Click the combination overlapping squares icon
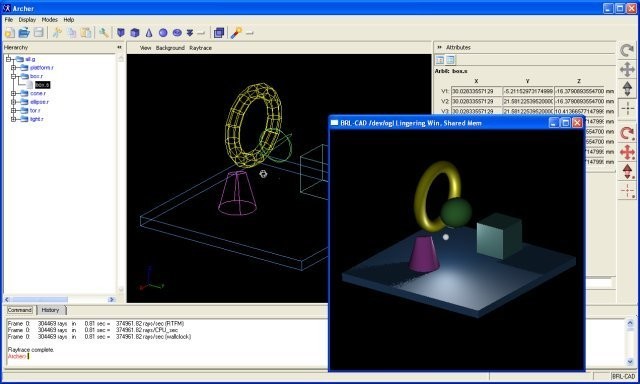 coord(219,33)
